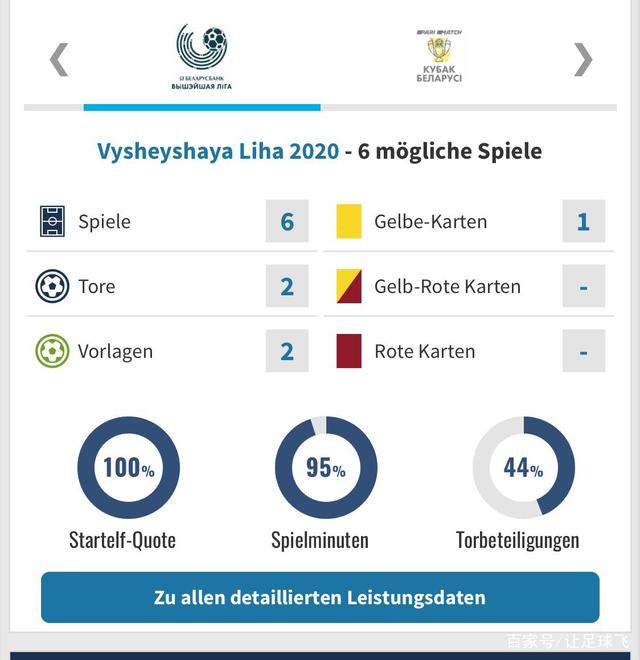
Task: Click the Vorlagen count value 2
Action: tap(287, 351)
